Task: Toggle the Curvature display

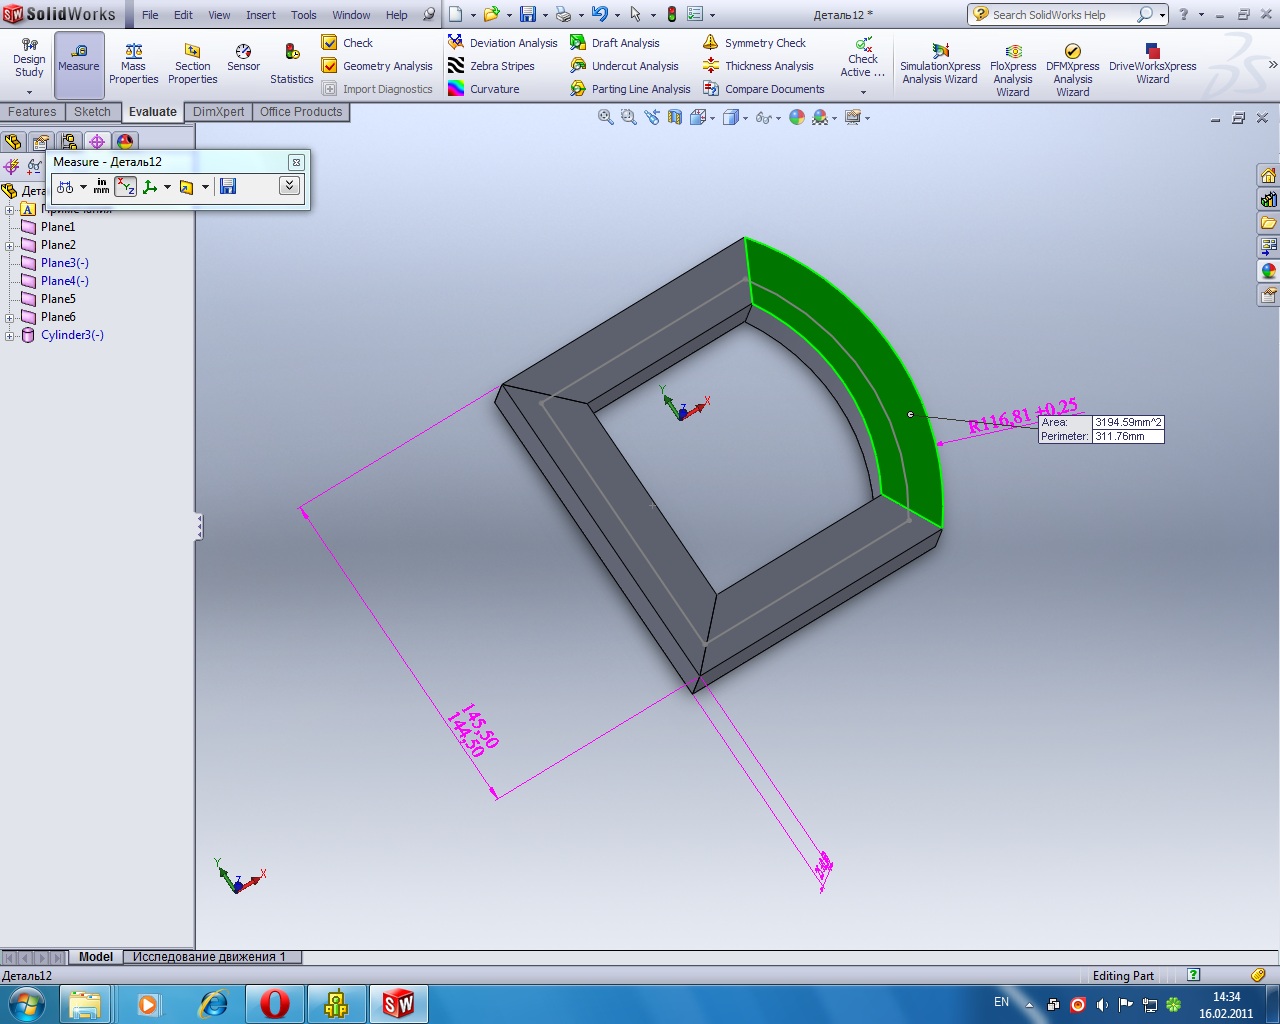Action: tap(484, 89)
